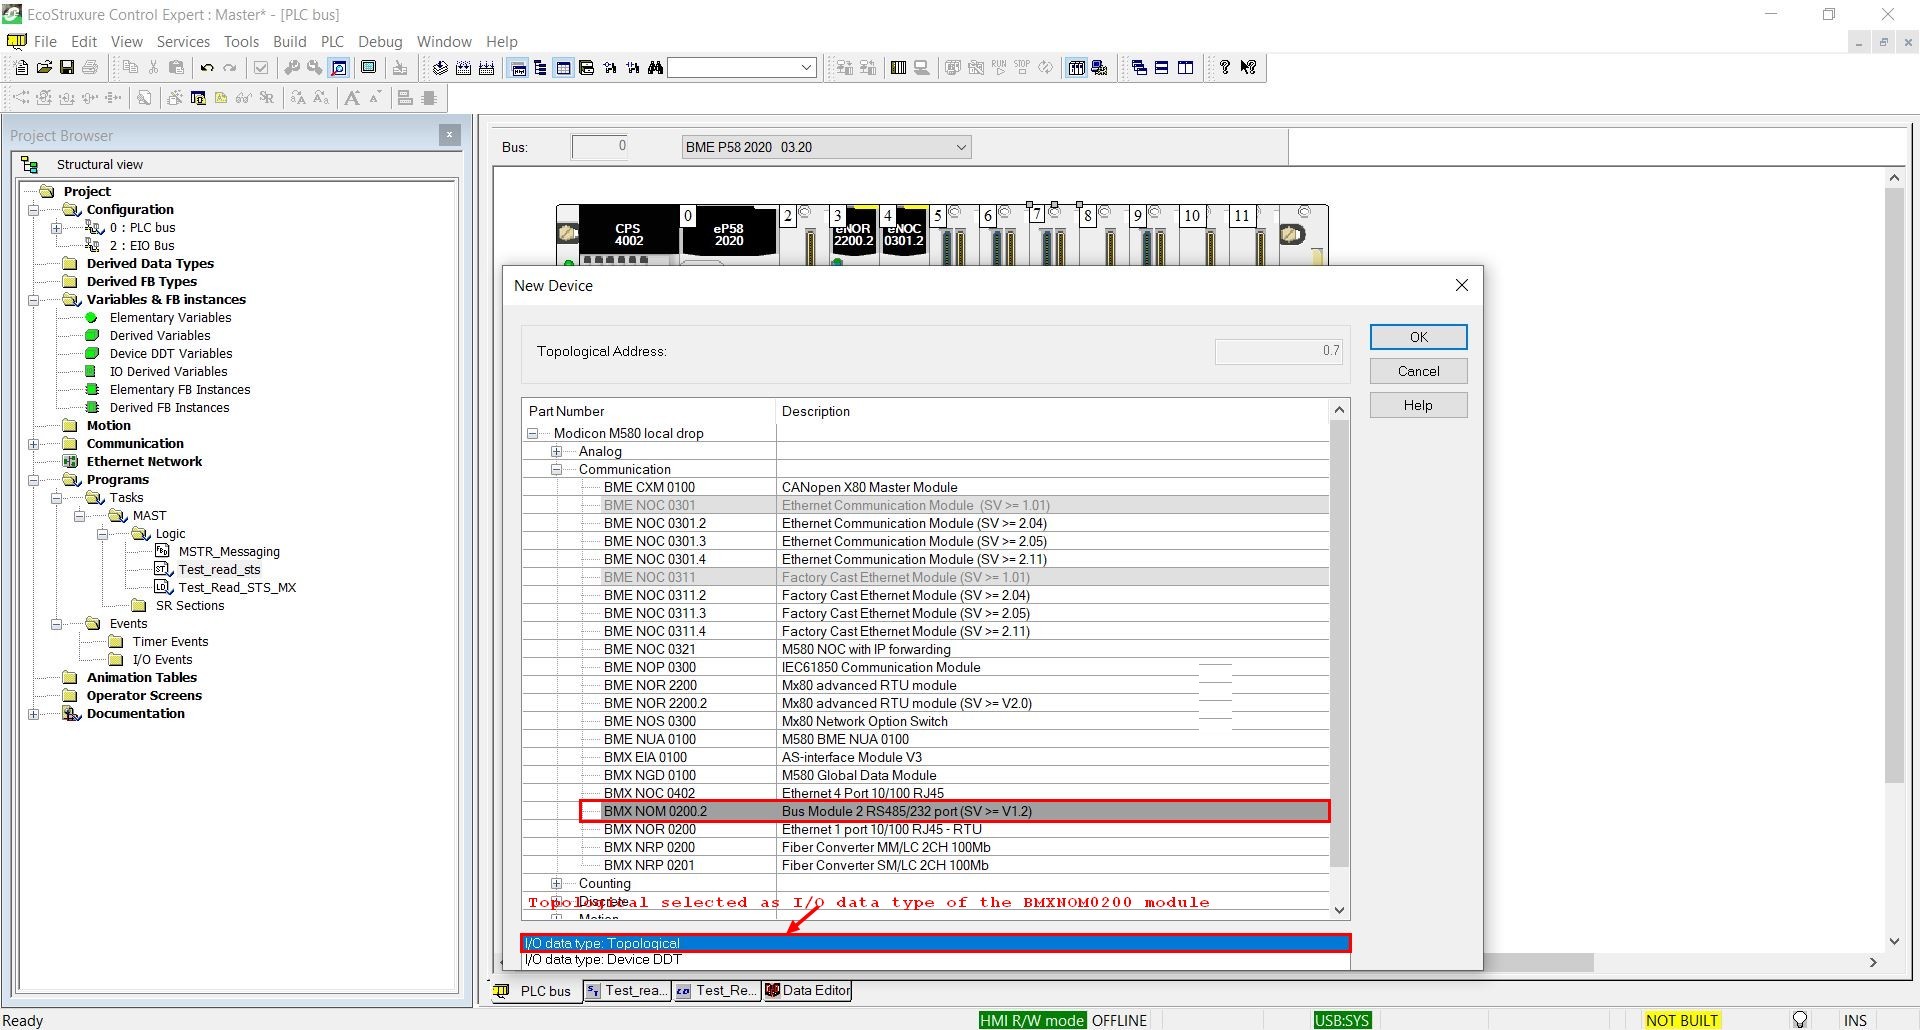Click the Tile horizontally icon
Viewport: 1920px width, 1030px height.
[1162, 68]
